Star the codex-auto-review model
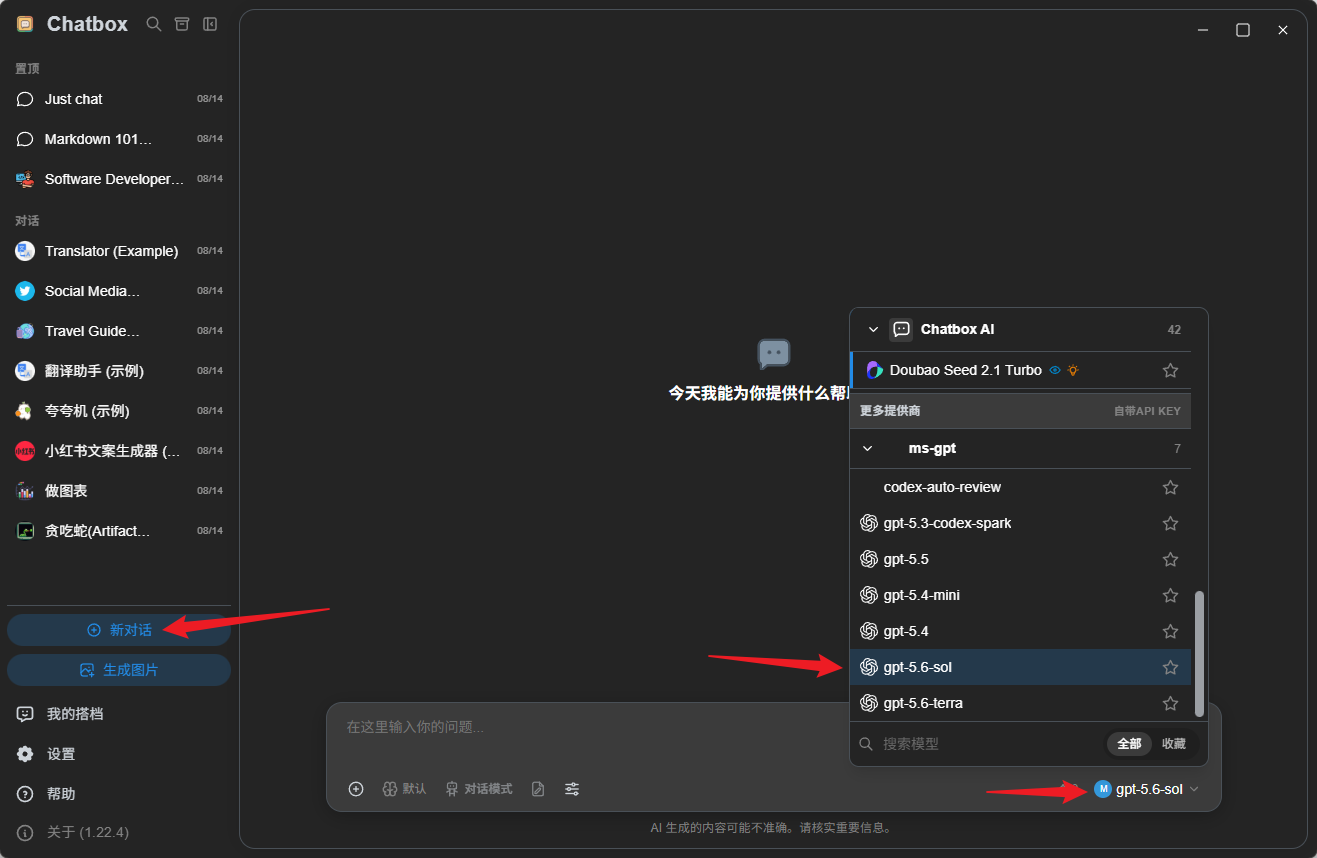 pos(1170,487)
